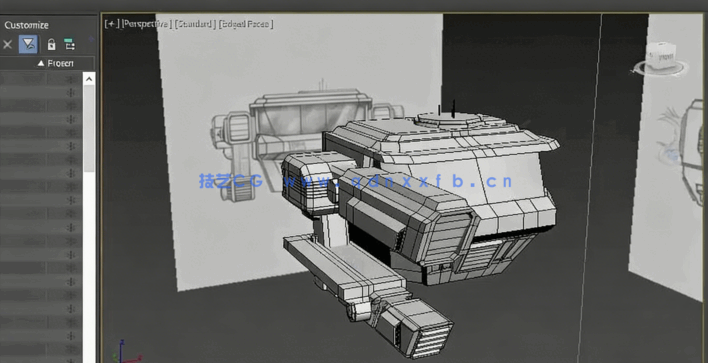This screenshot has width=708, height=363.
Task: Click the padlock lock icon
Action: coord(51,44)
